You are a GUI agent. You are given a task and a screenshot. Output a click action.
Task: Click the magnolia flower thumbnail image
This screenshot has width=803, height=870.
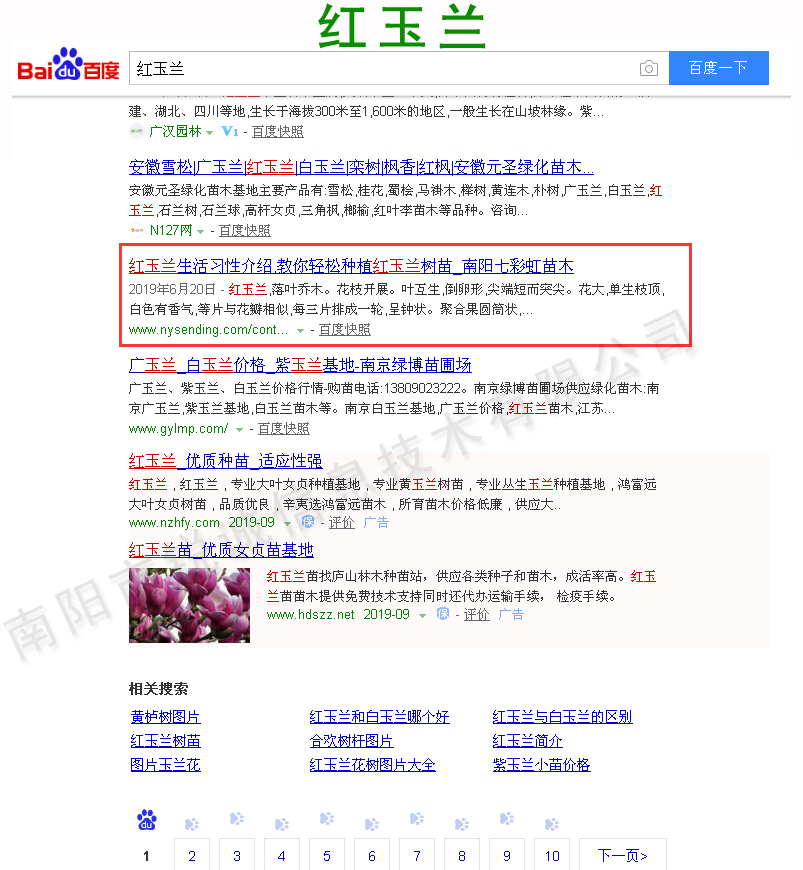(x=189, y=605)
